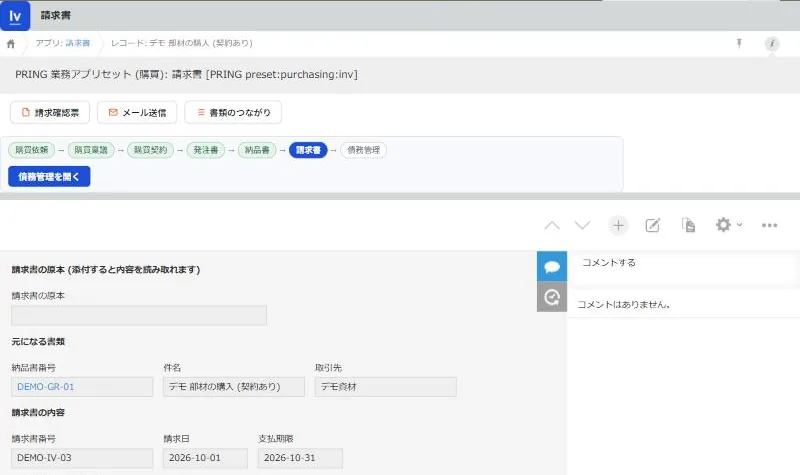Open the Iv app logo icon
The width and height of the screenshot is (800, 475).
15,15
